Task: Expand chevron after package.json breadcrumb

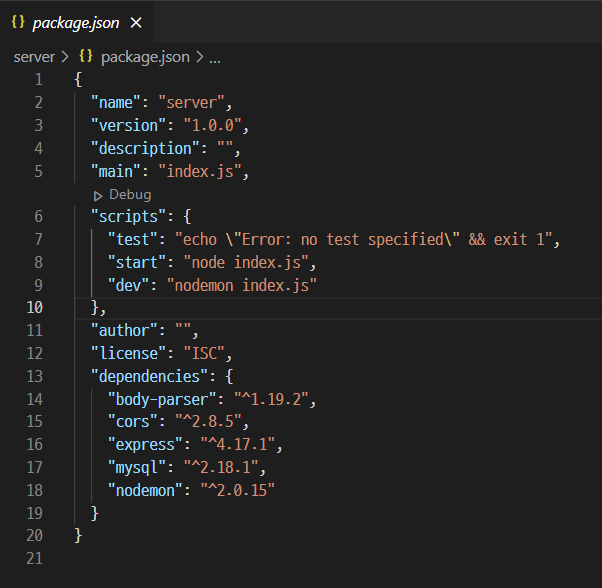Action: coord(199,57)
